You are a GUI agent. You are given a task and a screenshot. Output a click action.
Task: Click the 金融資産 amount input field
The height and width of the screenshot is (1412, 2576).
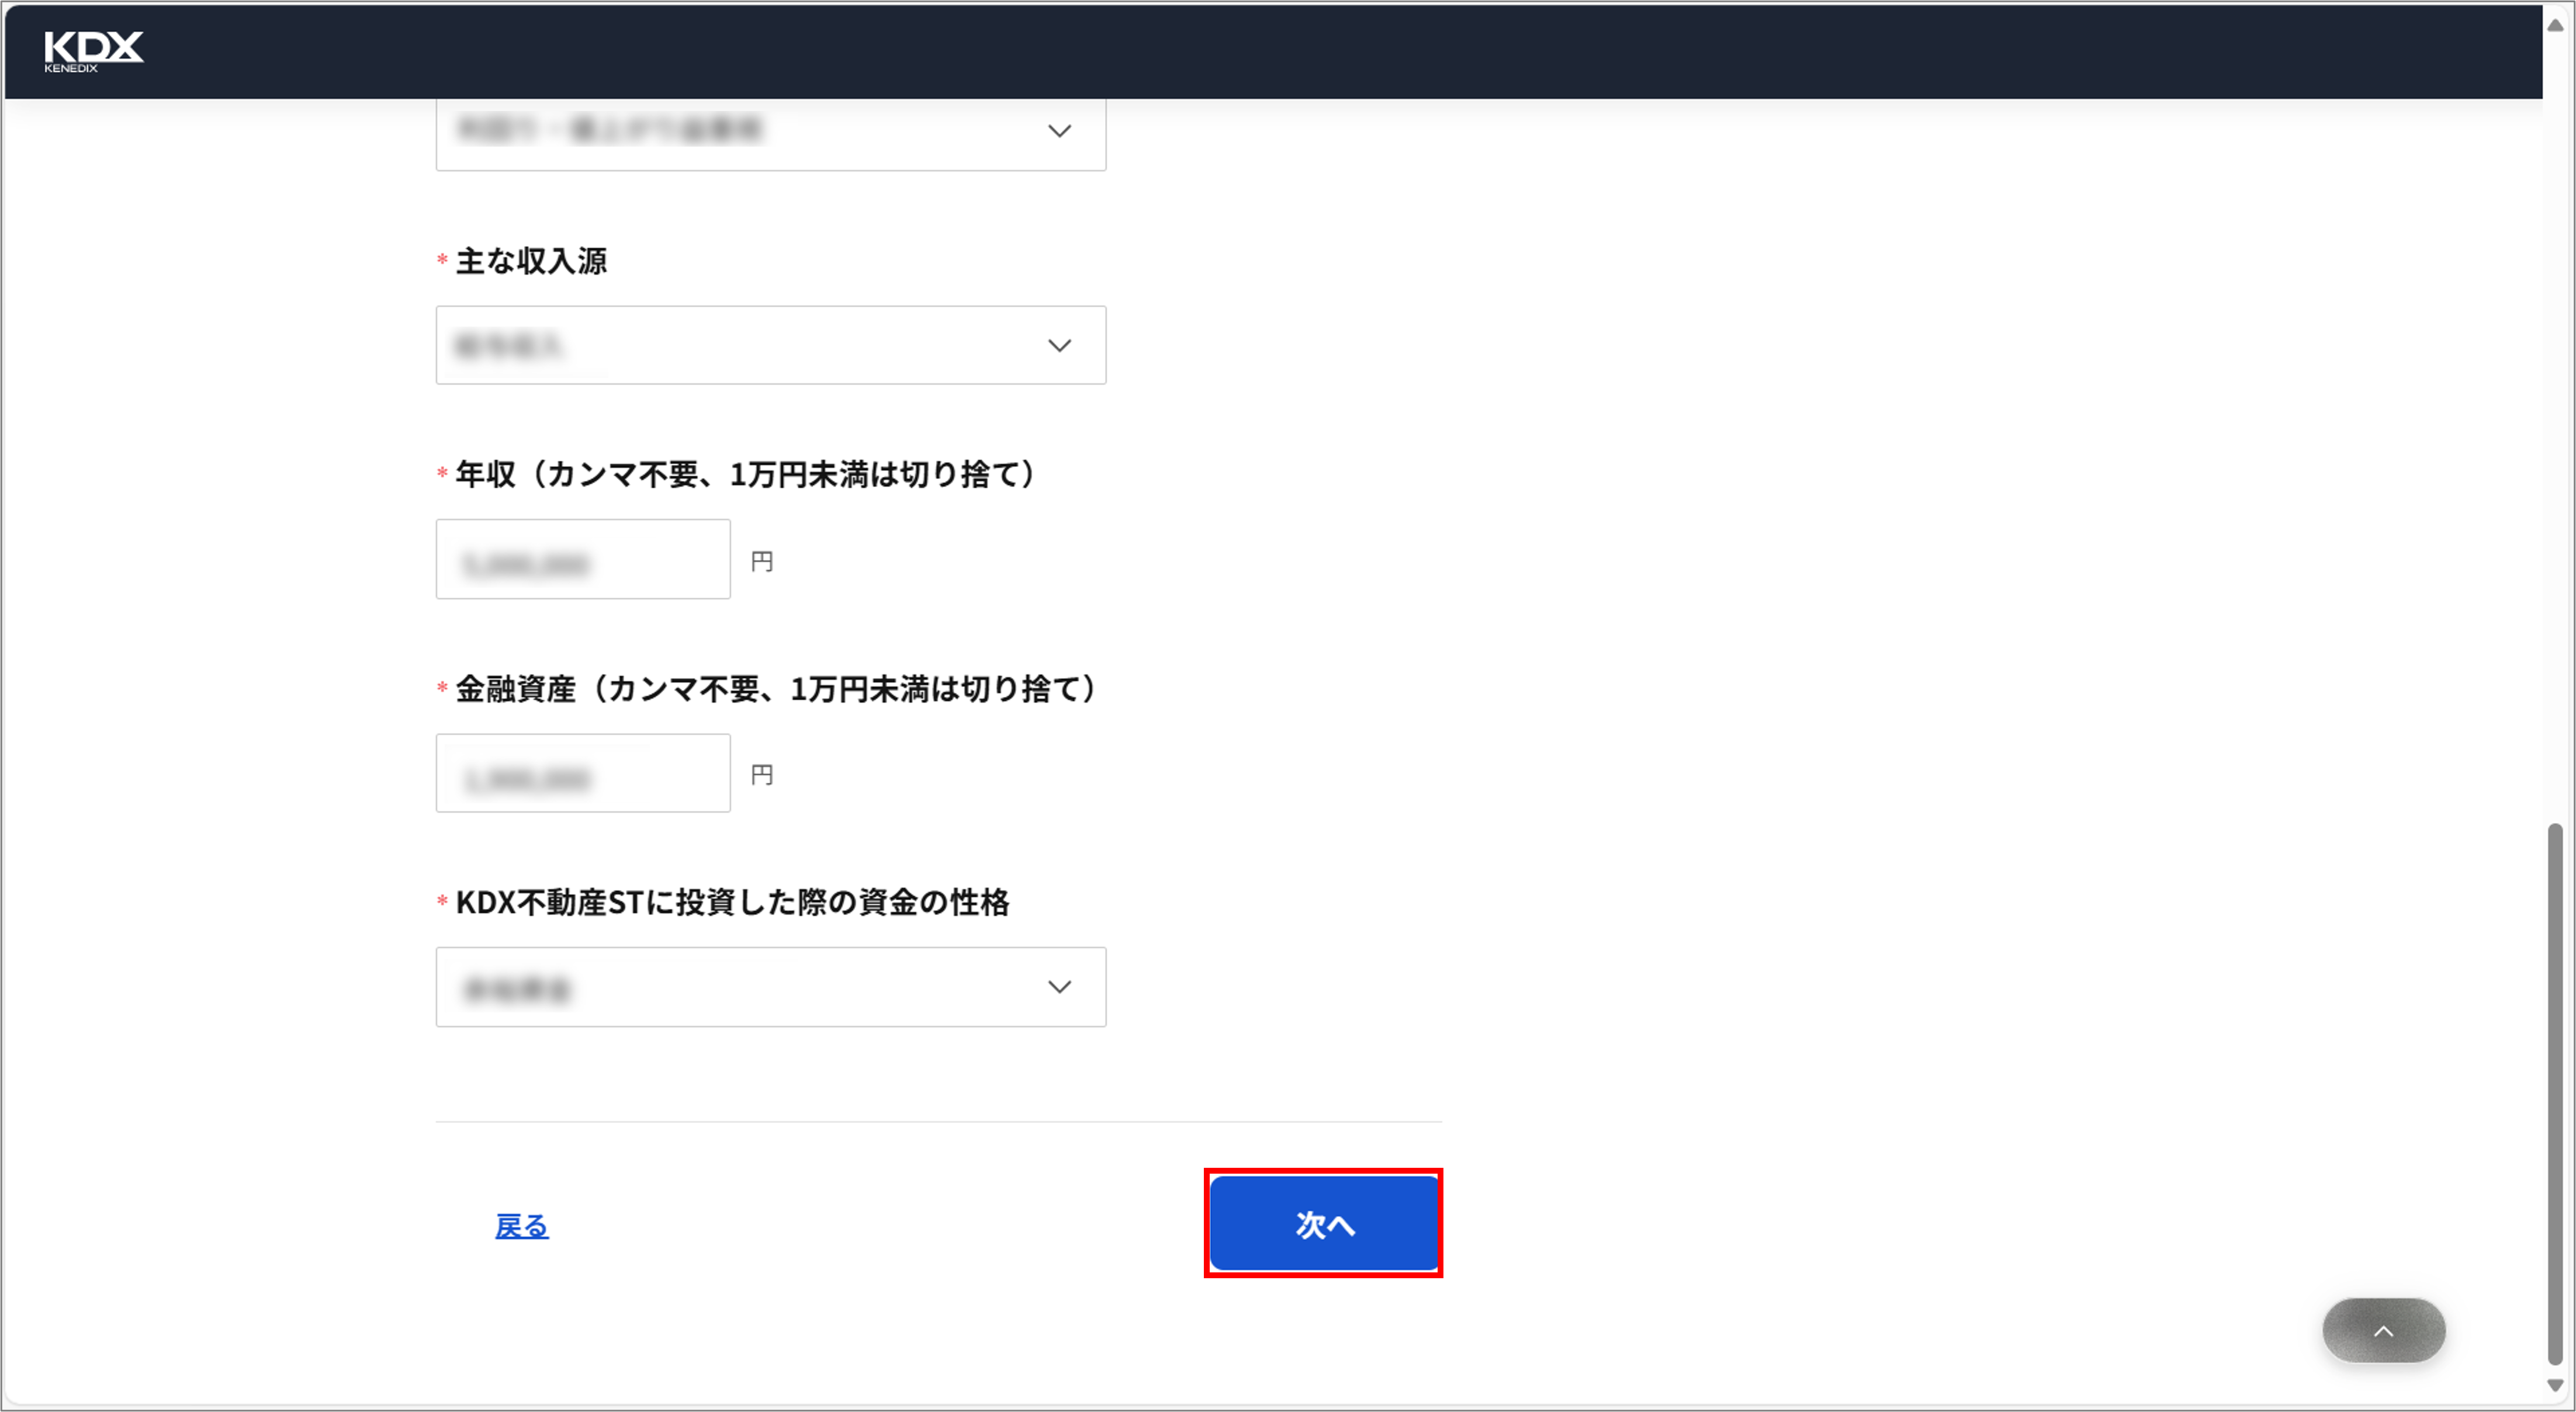tap(583, 773)
